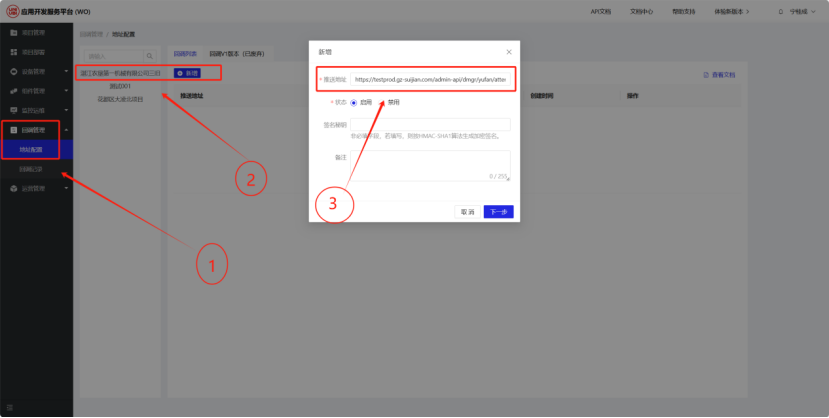This screenshot has height=418, width=829.
Task: Click the search magnifier icon in project list
Action: pyautogui.click(x=149, y=56)
